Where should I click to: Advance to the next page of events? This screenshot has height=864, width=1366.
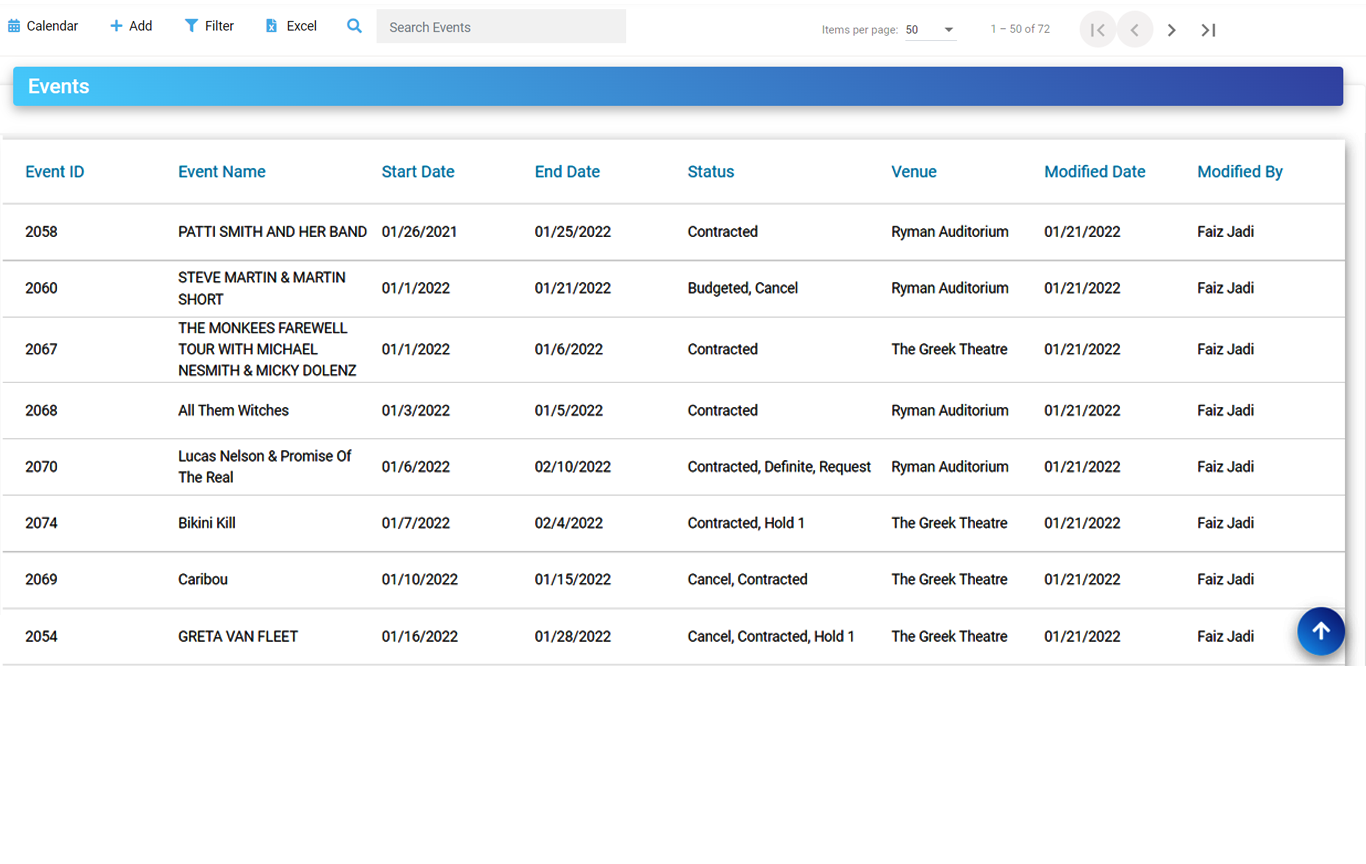[x=1170, y=29]
